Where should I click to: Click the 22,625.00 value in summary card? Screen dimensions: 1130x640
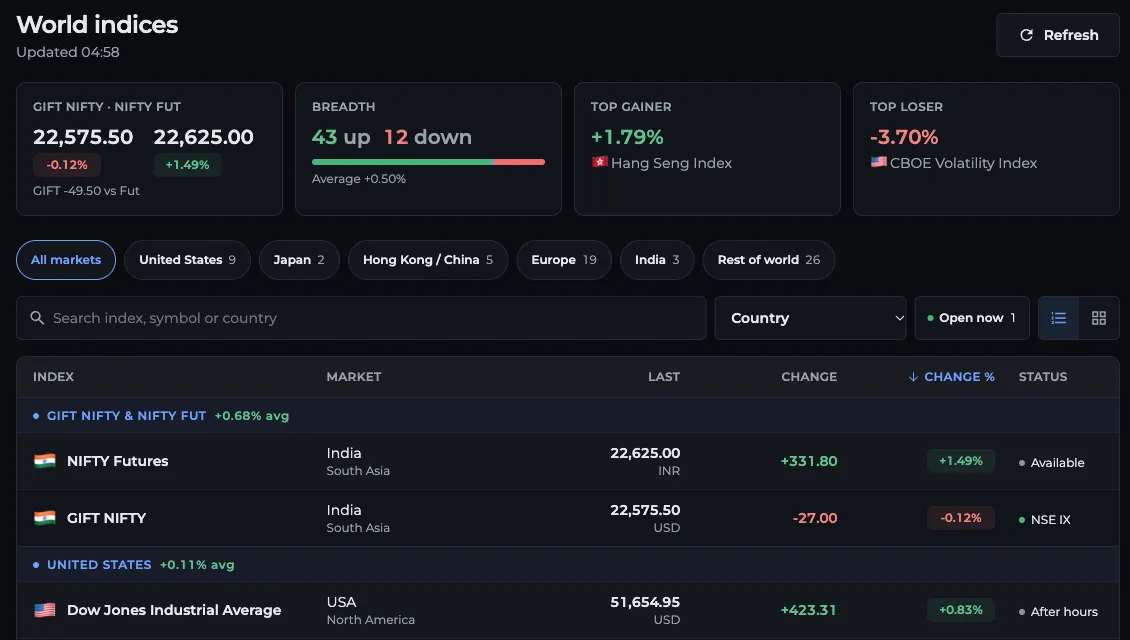tap(203, 137)
